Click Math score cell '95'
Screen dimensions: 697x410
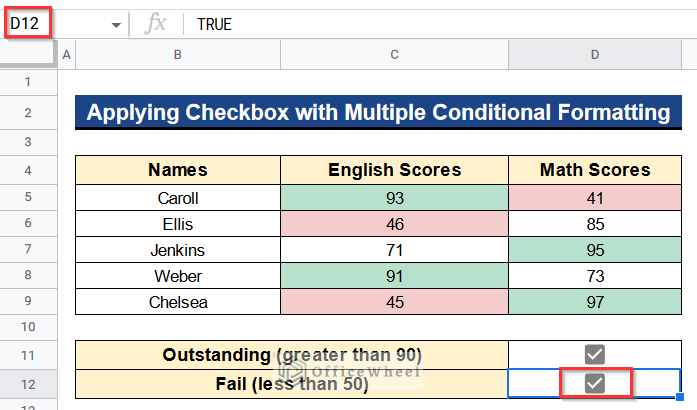coord(595,250)
